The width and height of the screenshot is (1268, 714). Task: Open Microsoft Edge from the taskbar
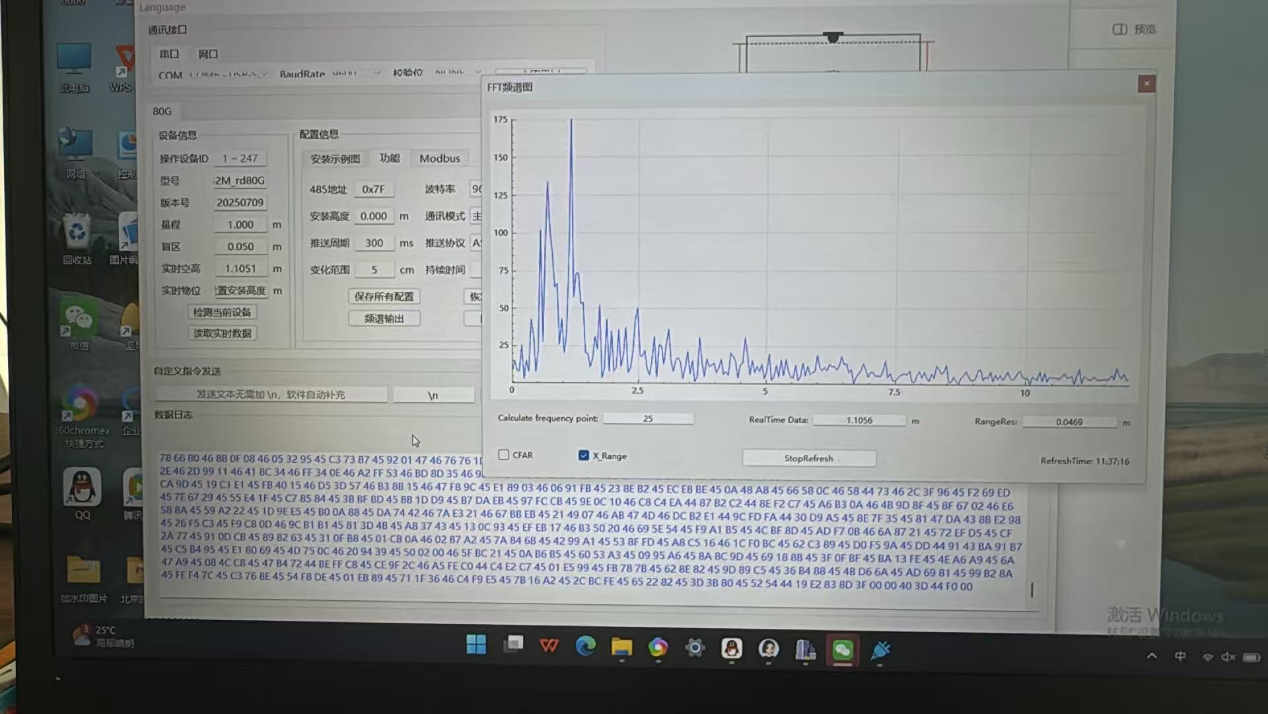[x=586, y=647]
